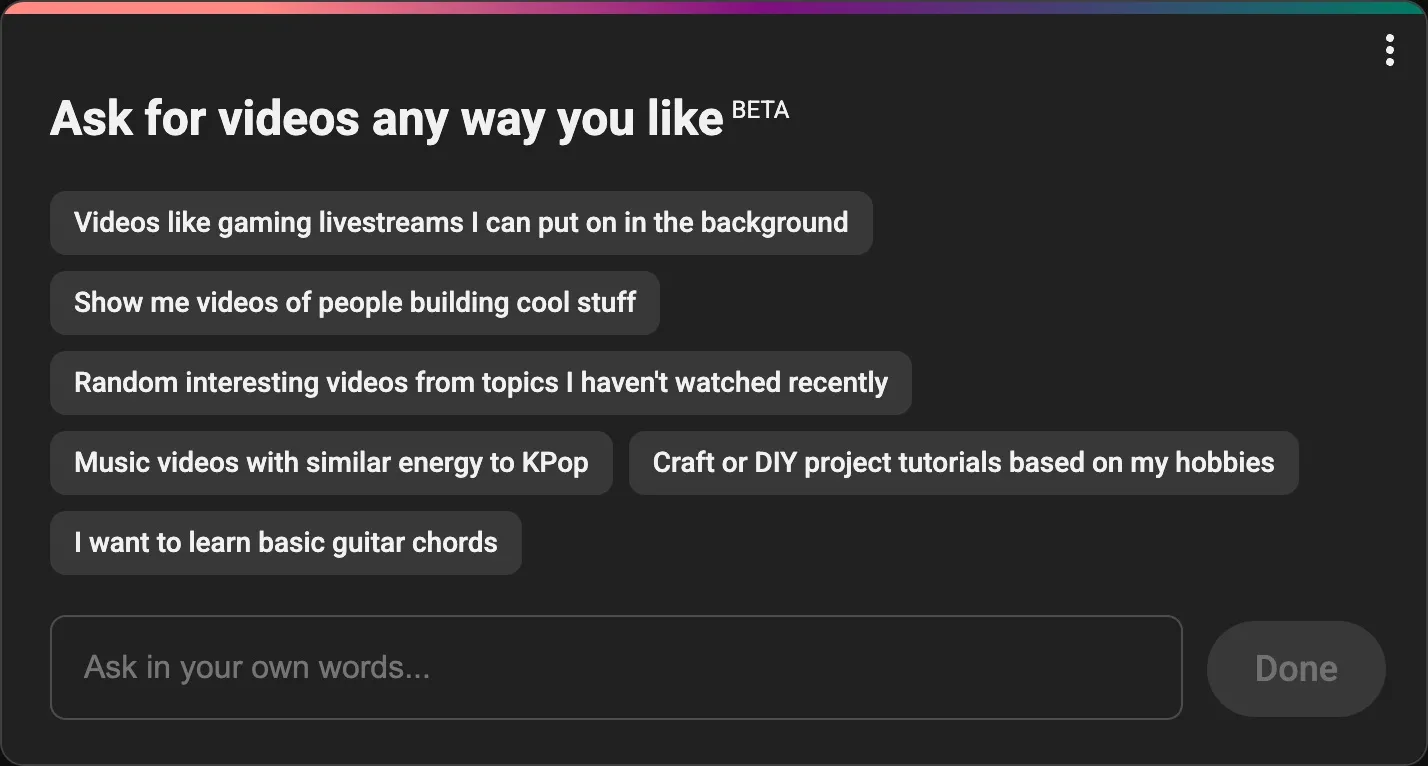Select the gaming livestreams background suggestion chip
The width and height of the screenshot is (1428, 766).
tap(461, 222)
